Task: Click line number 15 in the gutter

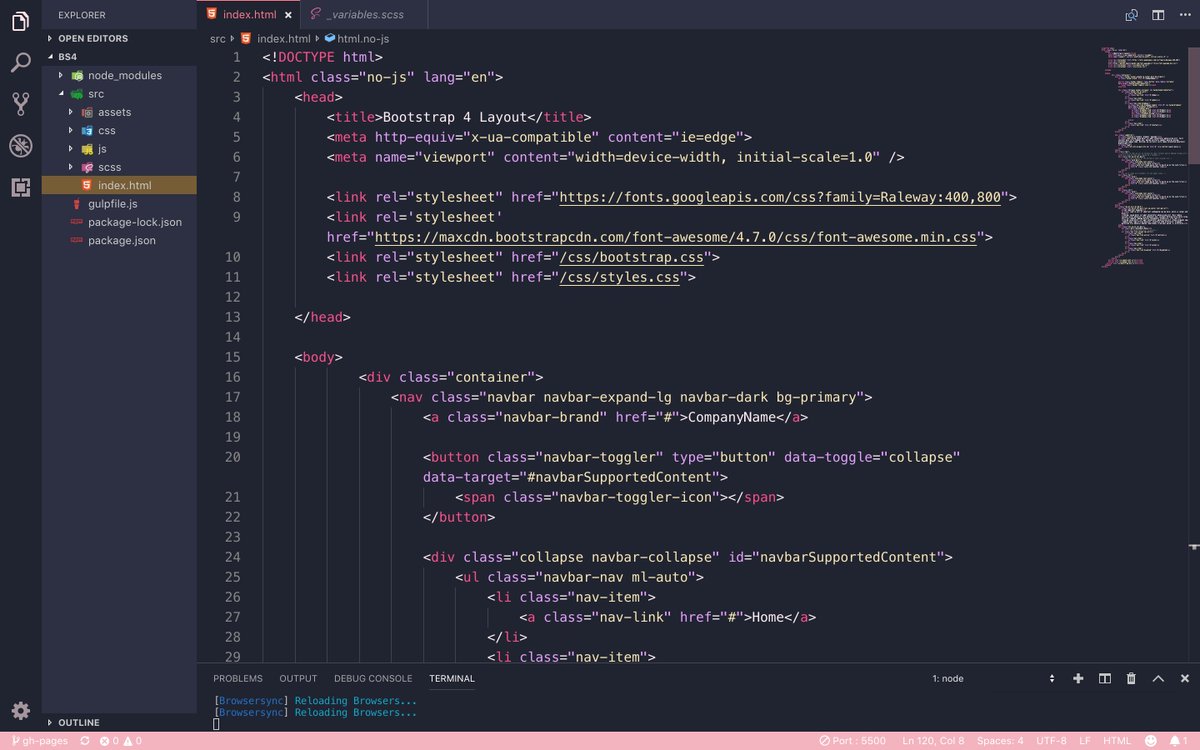Action: pos(233,357)
